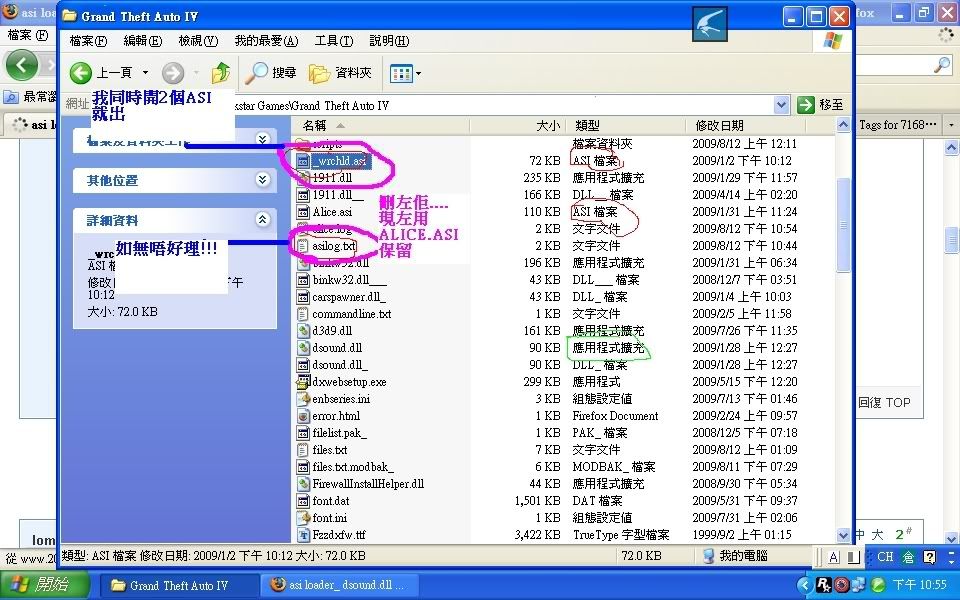Collapse the 詳細資料 details panel

coord(262,220)
